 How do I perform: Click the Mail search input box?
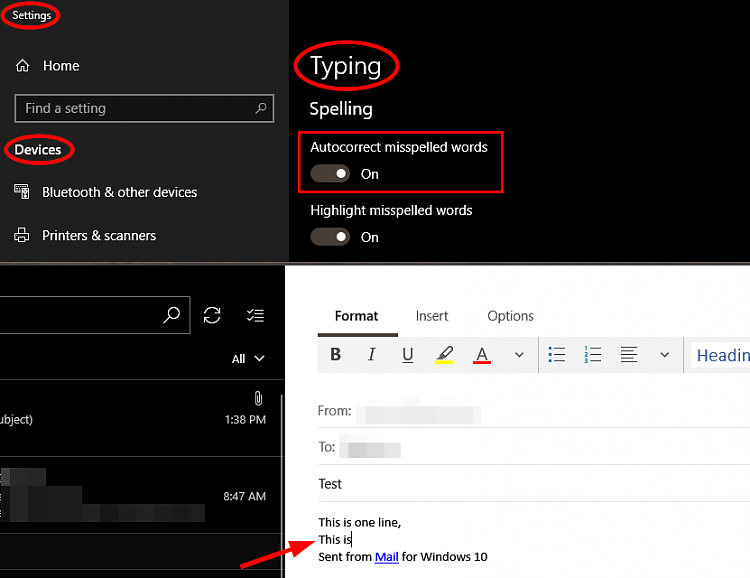point(95,315)
